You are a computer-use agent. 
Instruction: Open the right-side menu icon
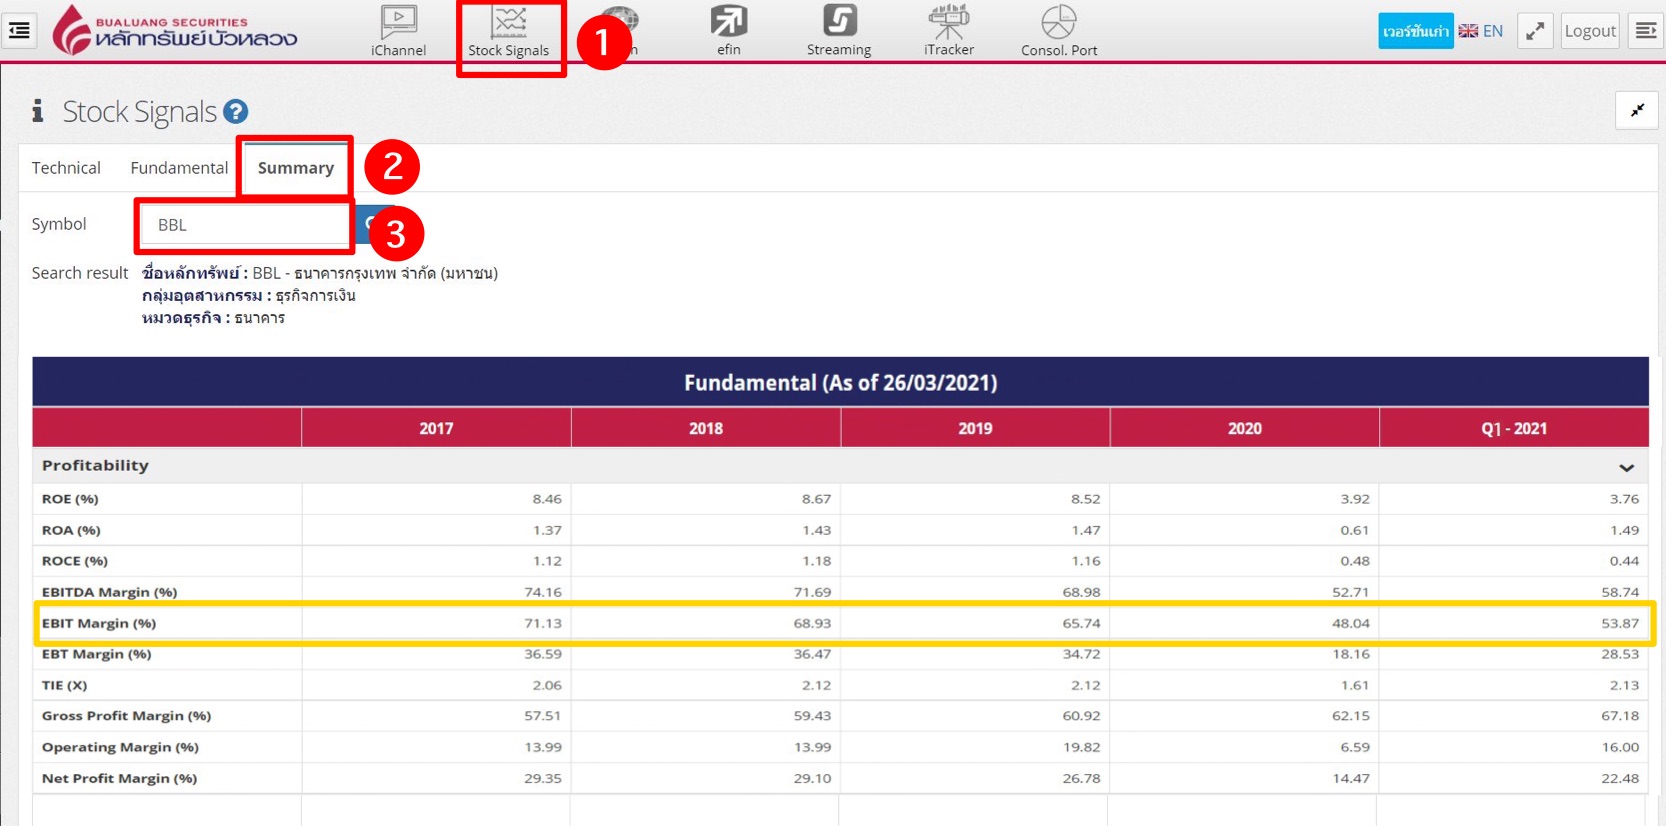(1646, 31)
